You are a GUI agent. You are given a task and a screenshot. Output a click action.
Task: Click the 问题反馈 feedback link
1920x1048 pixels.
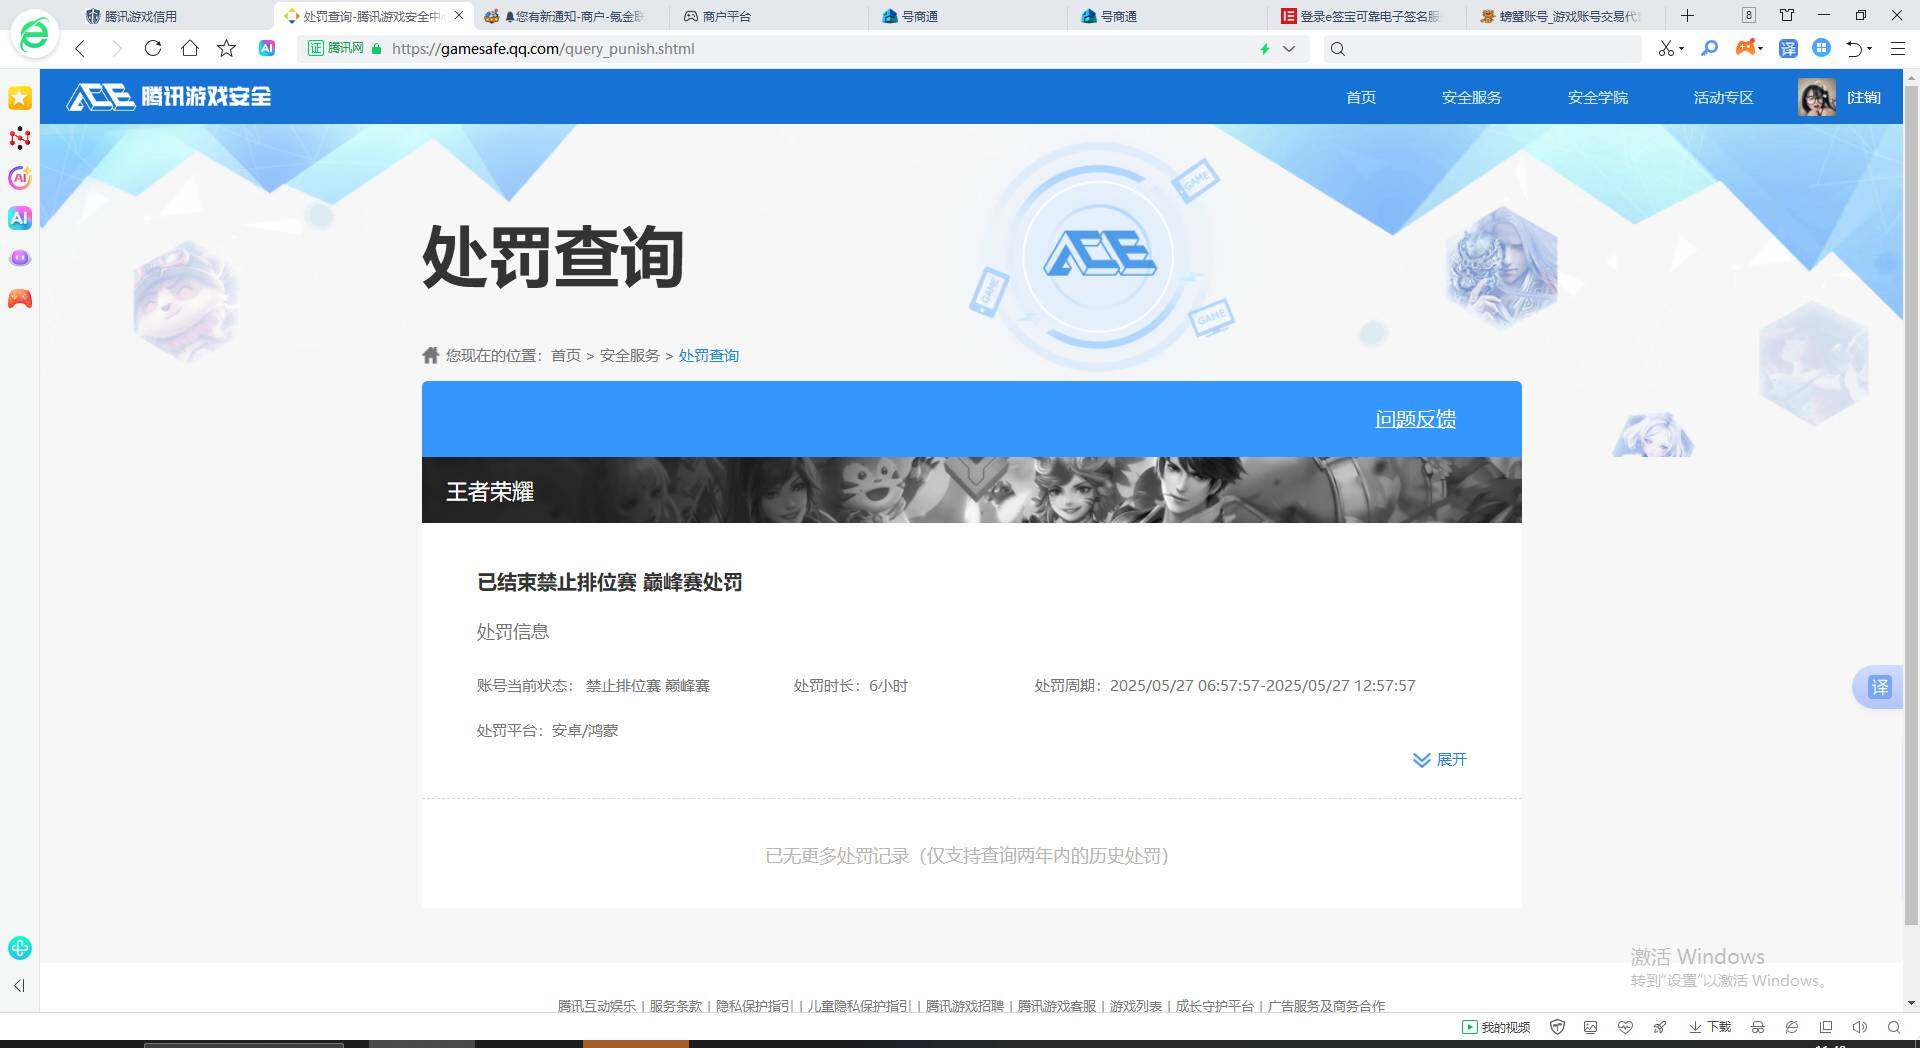1415,419
